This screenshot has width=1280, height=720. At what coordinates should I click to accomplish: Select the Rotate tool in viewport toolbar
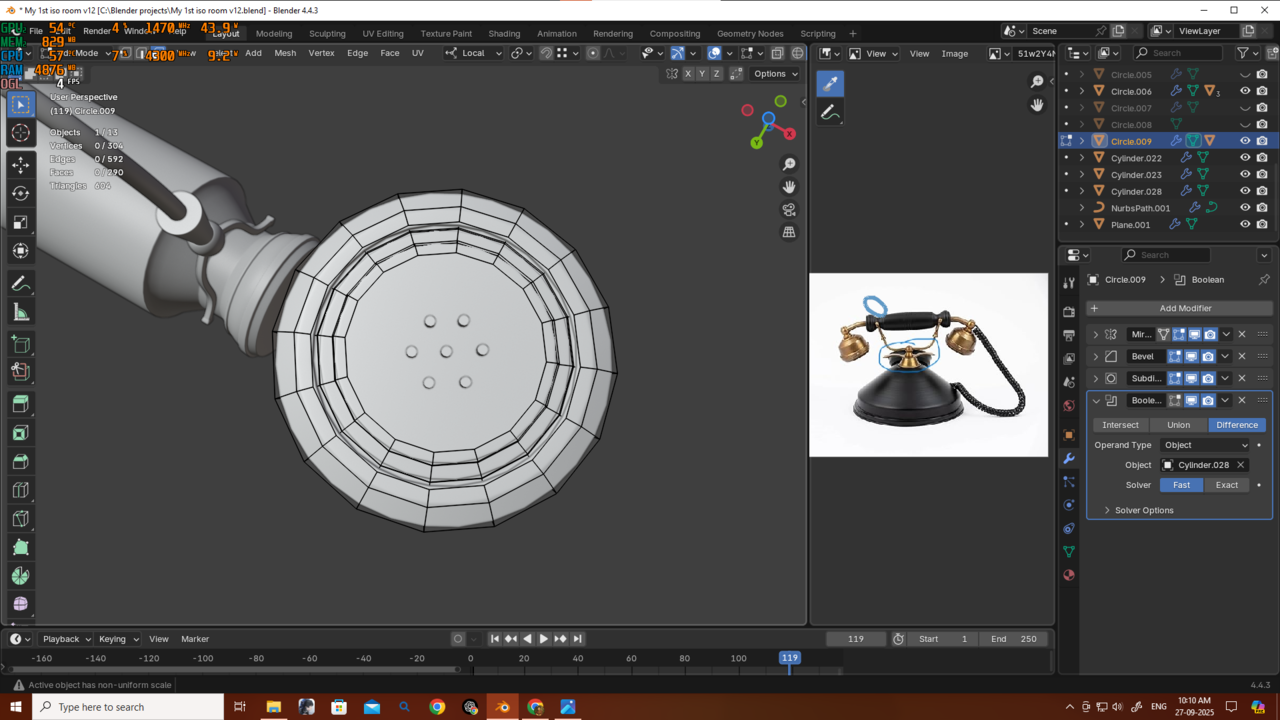20,193
